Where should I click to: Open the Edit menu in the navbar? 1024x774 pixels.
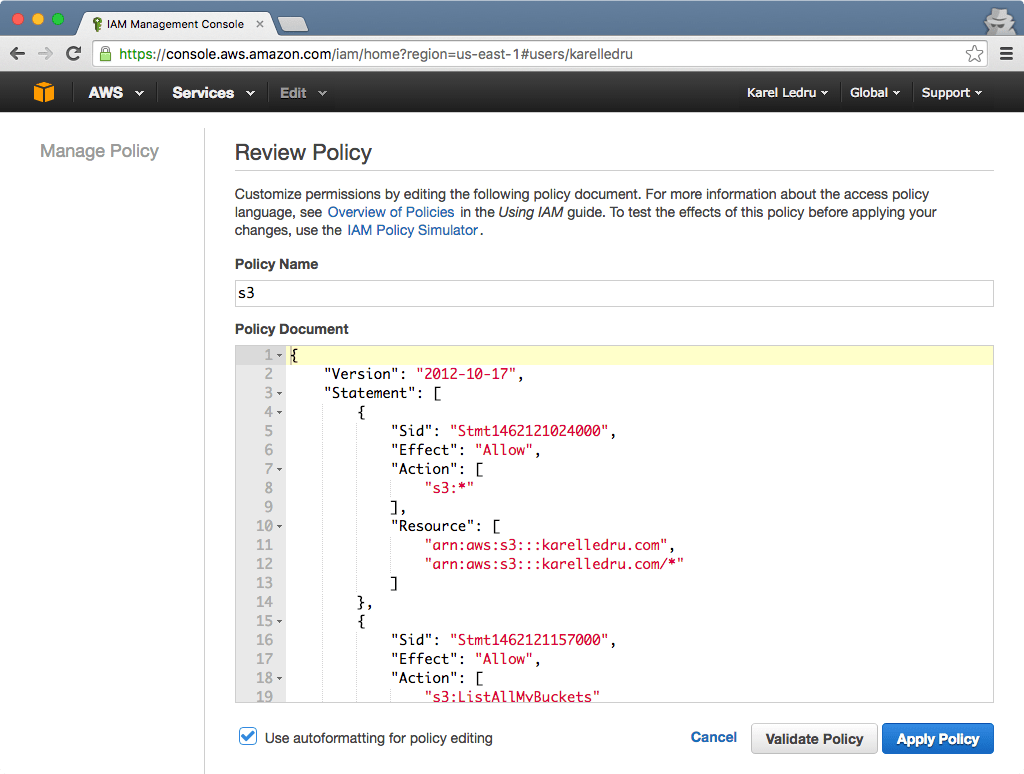295,92
